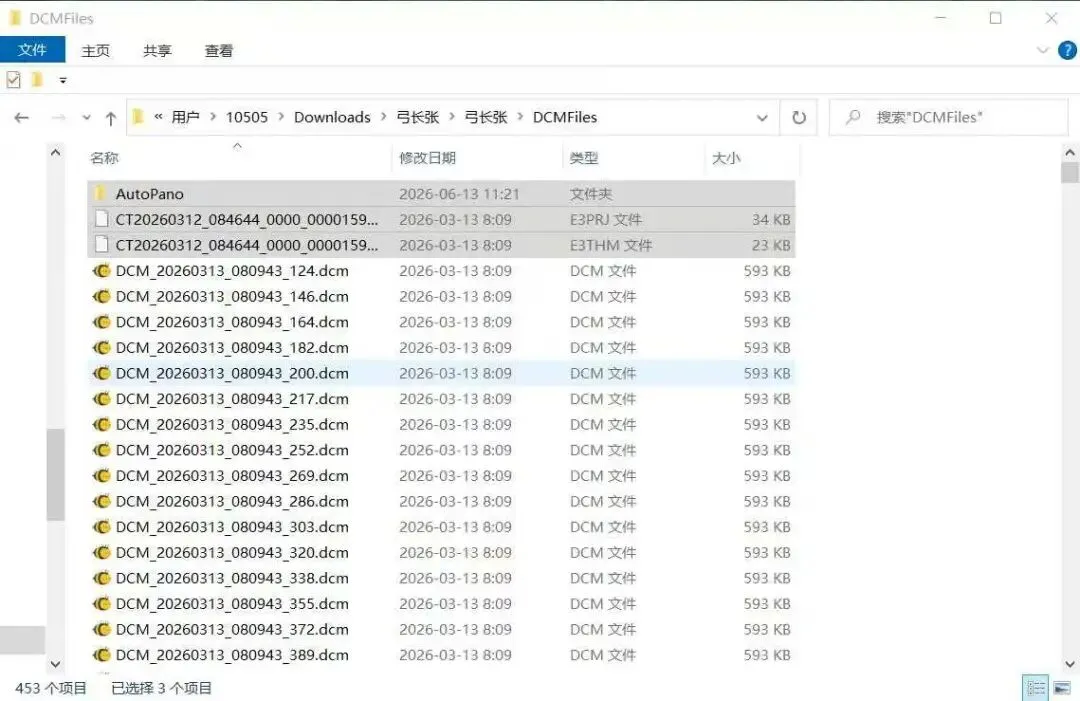Click the refresh button beside the address bar
Image resolution: width=1080 pixels, height=701 pixels.
[x=798, y=118]
